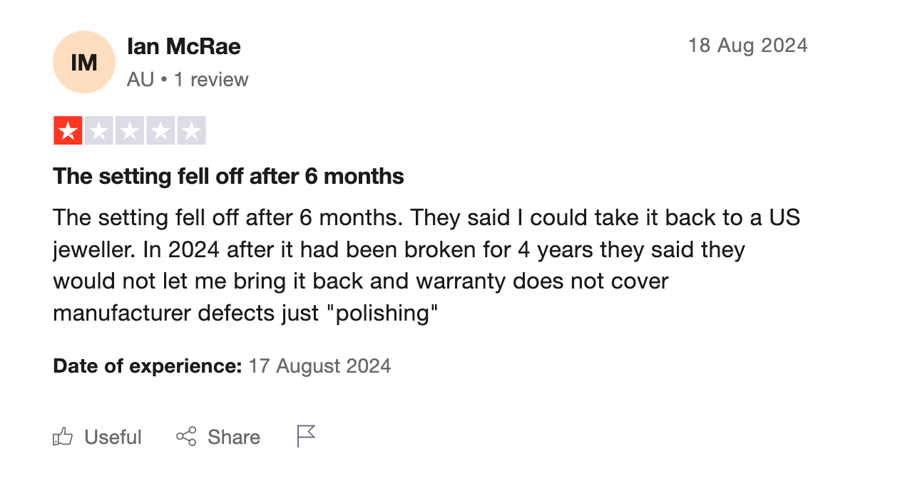Click the 'Date of experience' label
This screenshot has width=900, height=486.
click(x=148, y=366)
